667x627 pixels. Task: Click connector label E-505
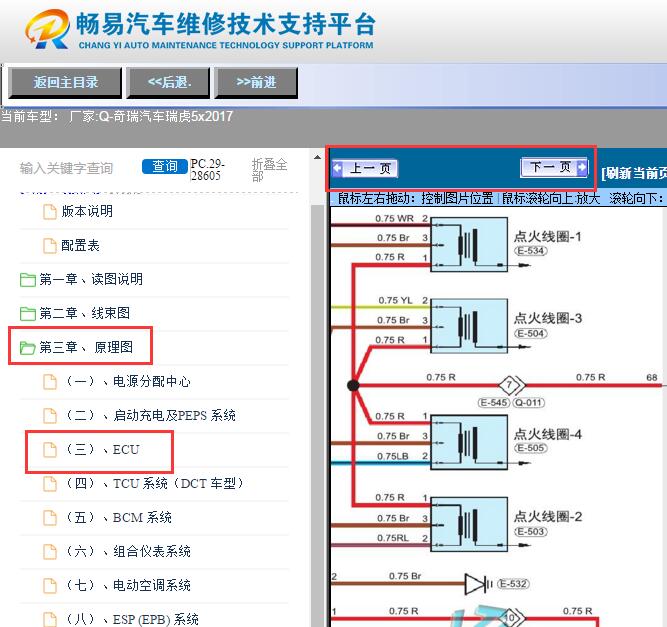tap(530, 448)
